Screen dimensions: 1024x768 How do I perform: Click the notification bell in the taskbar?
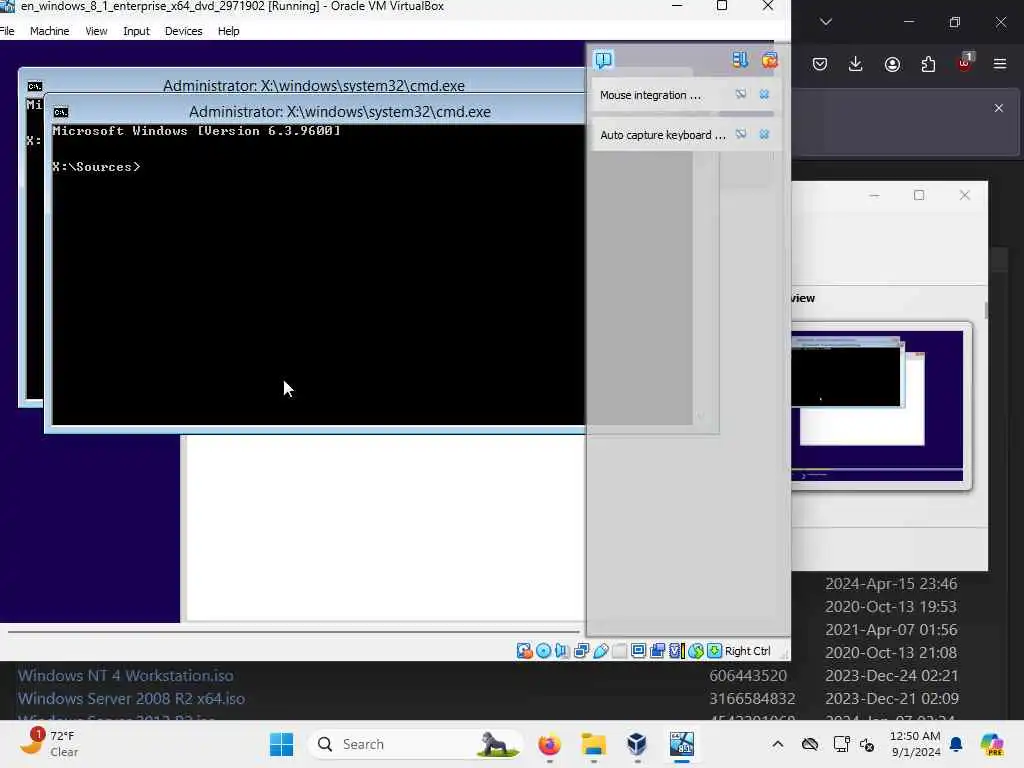(956, 744)
